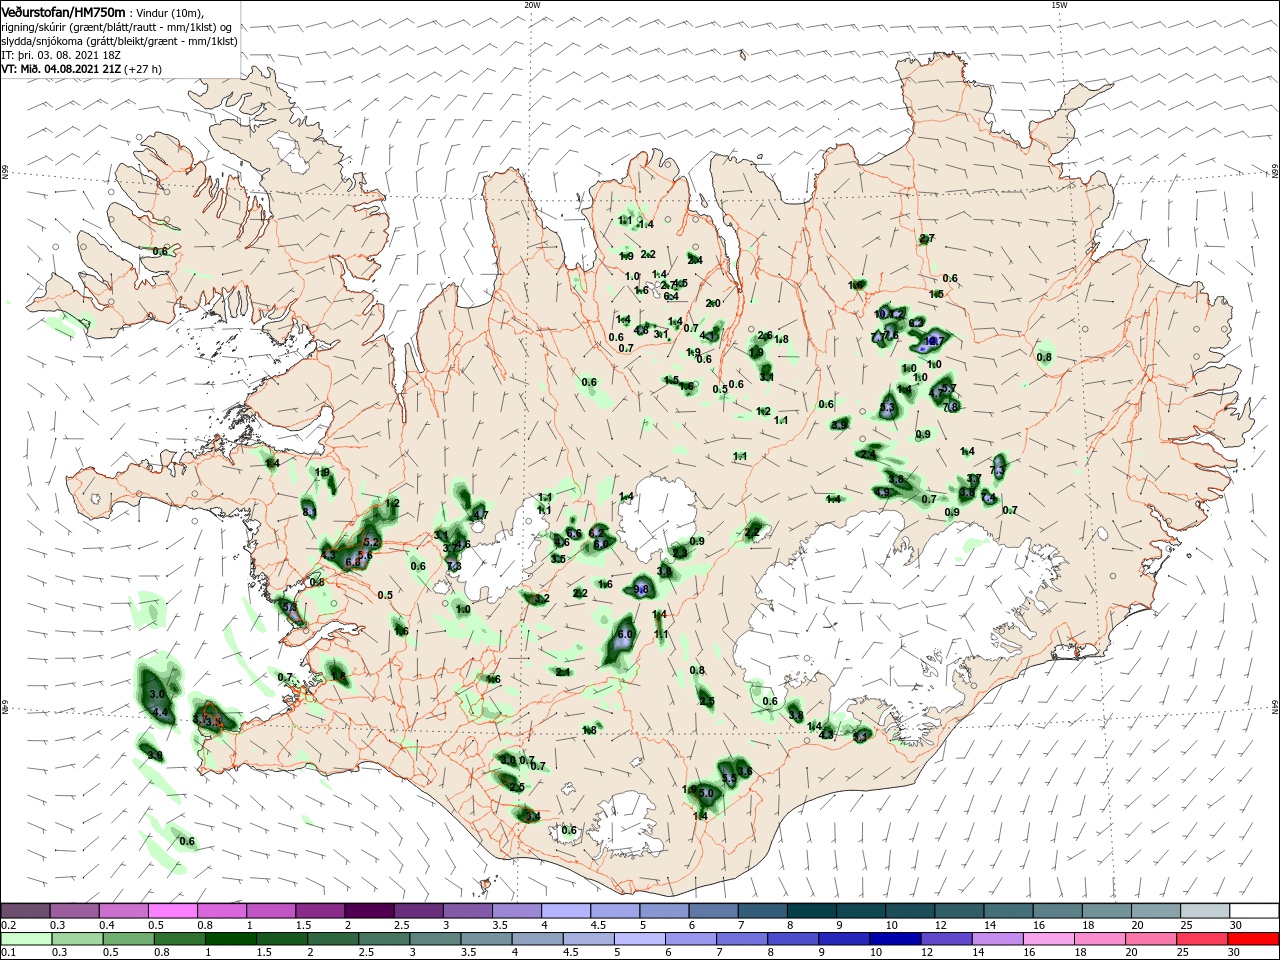Image resolution: width=1280 pixels, height=960 pixels.
Task: Click the palest green rain swatch at 0.1
Action: [27, 939]
